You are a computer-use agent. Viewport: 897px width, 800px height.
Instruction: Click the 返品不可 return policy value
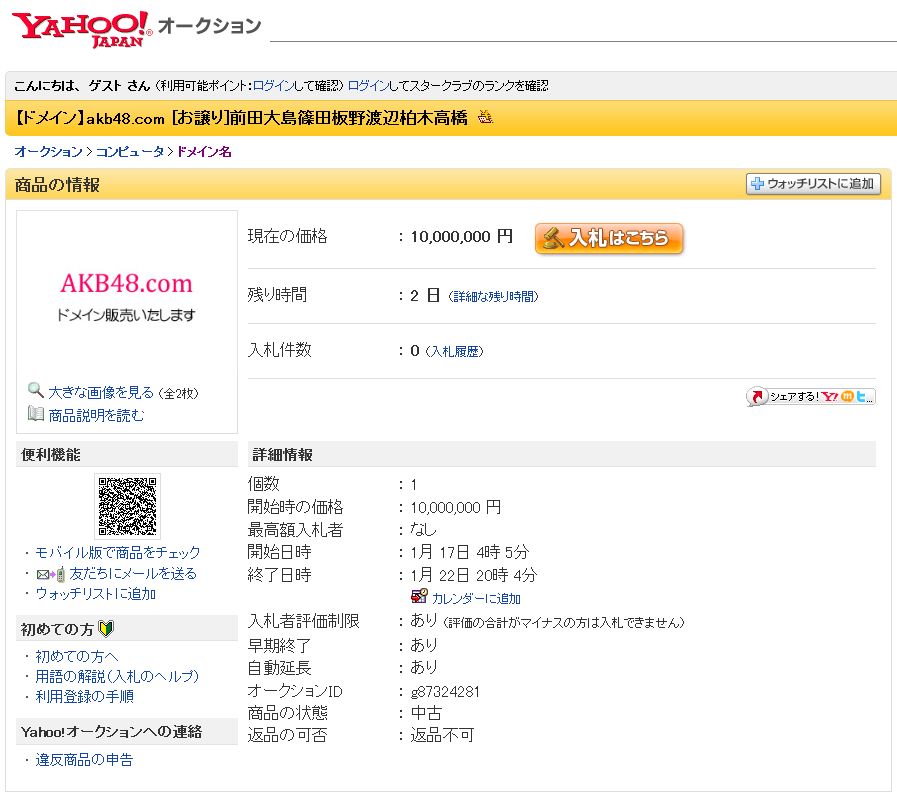click(x=442, y=735)
